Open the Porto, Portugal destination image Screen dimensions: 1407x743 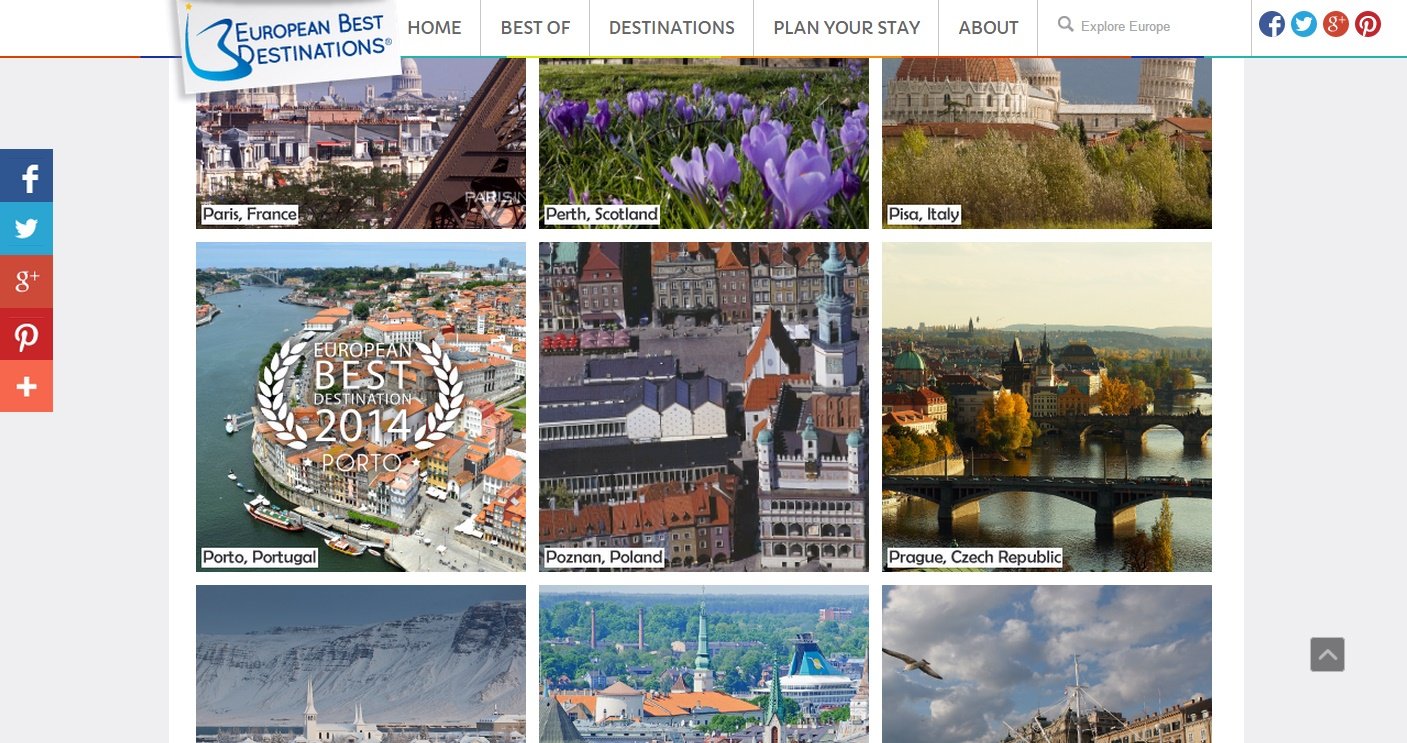pos(360,406)
